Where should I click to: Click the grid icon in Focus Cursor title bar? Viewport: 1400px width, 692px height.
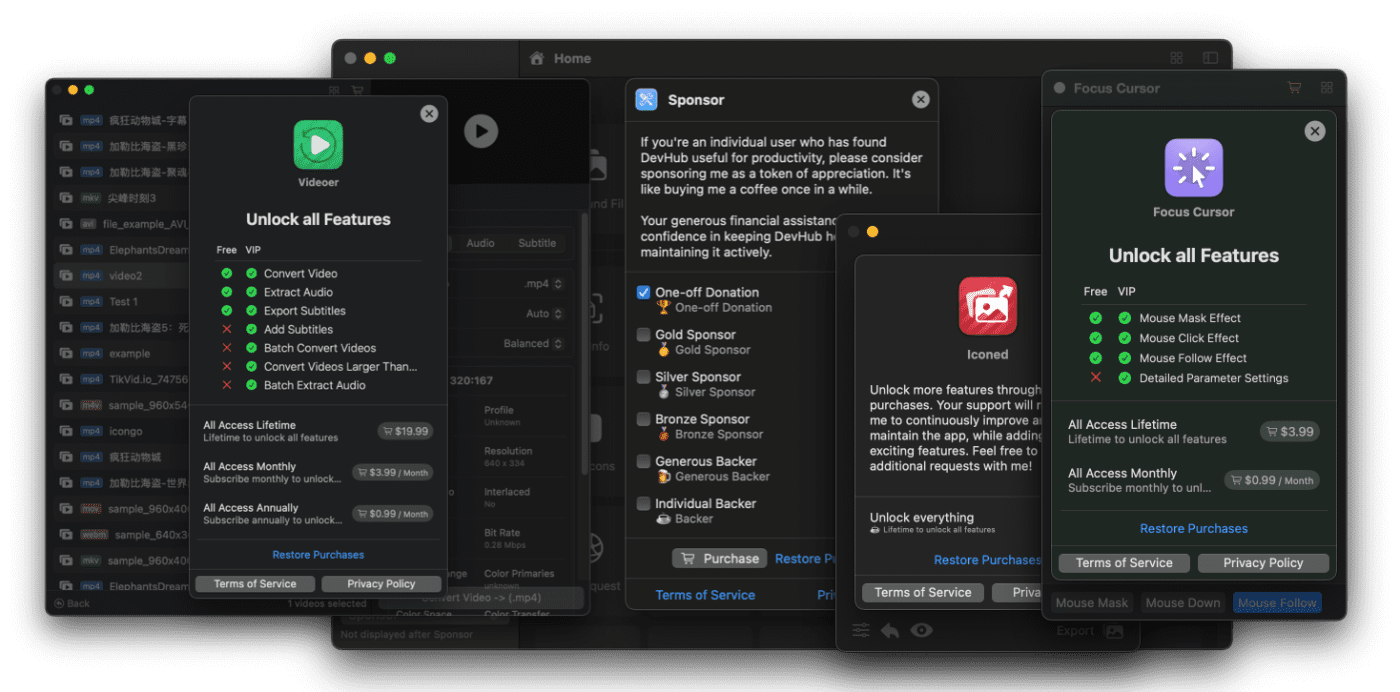1326,88
